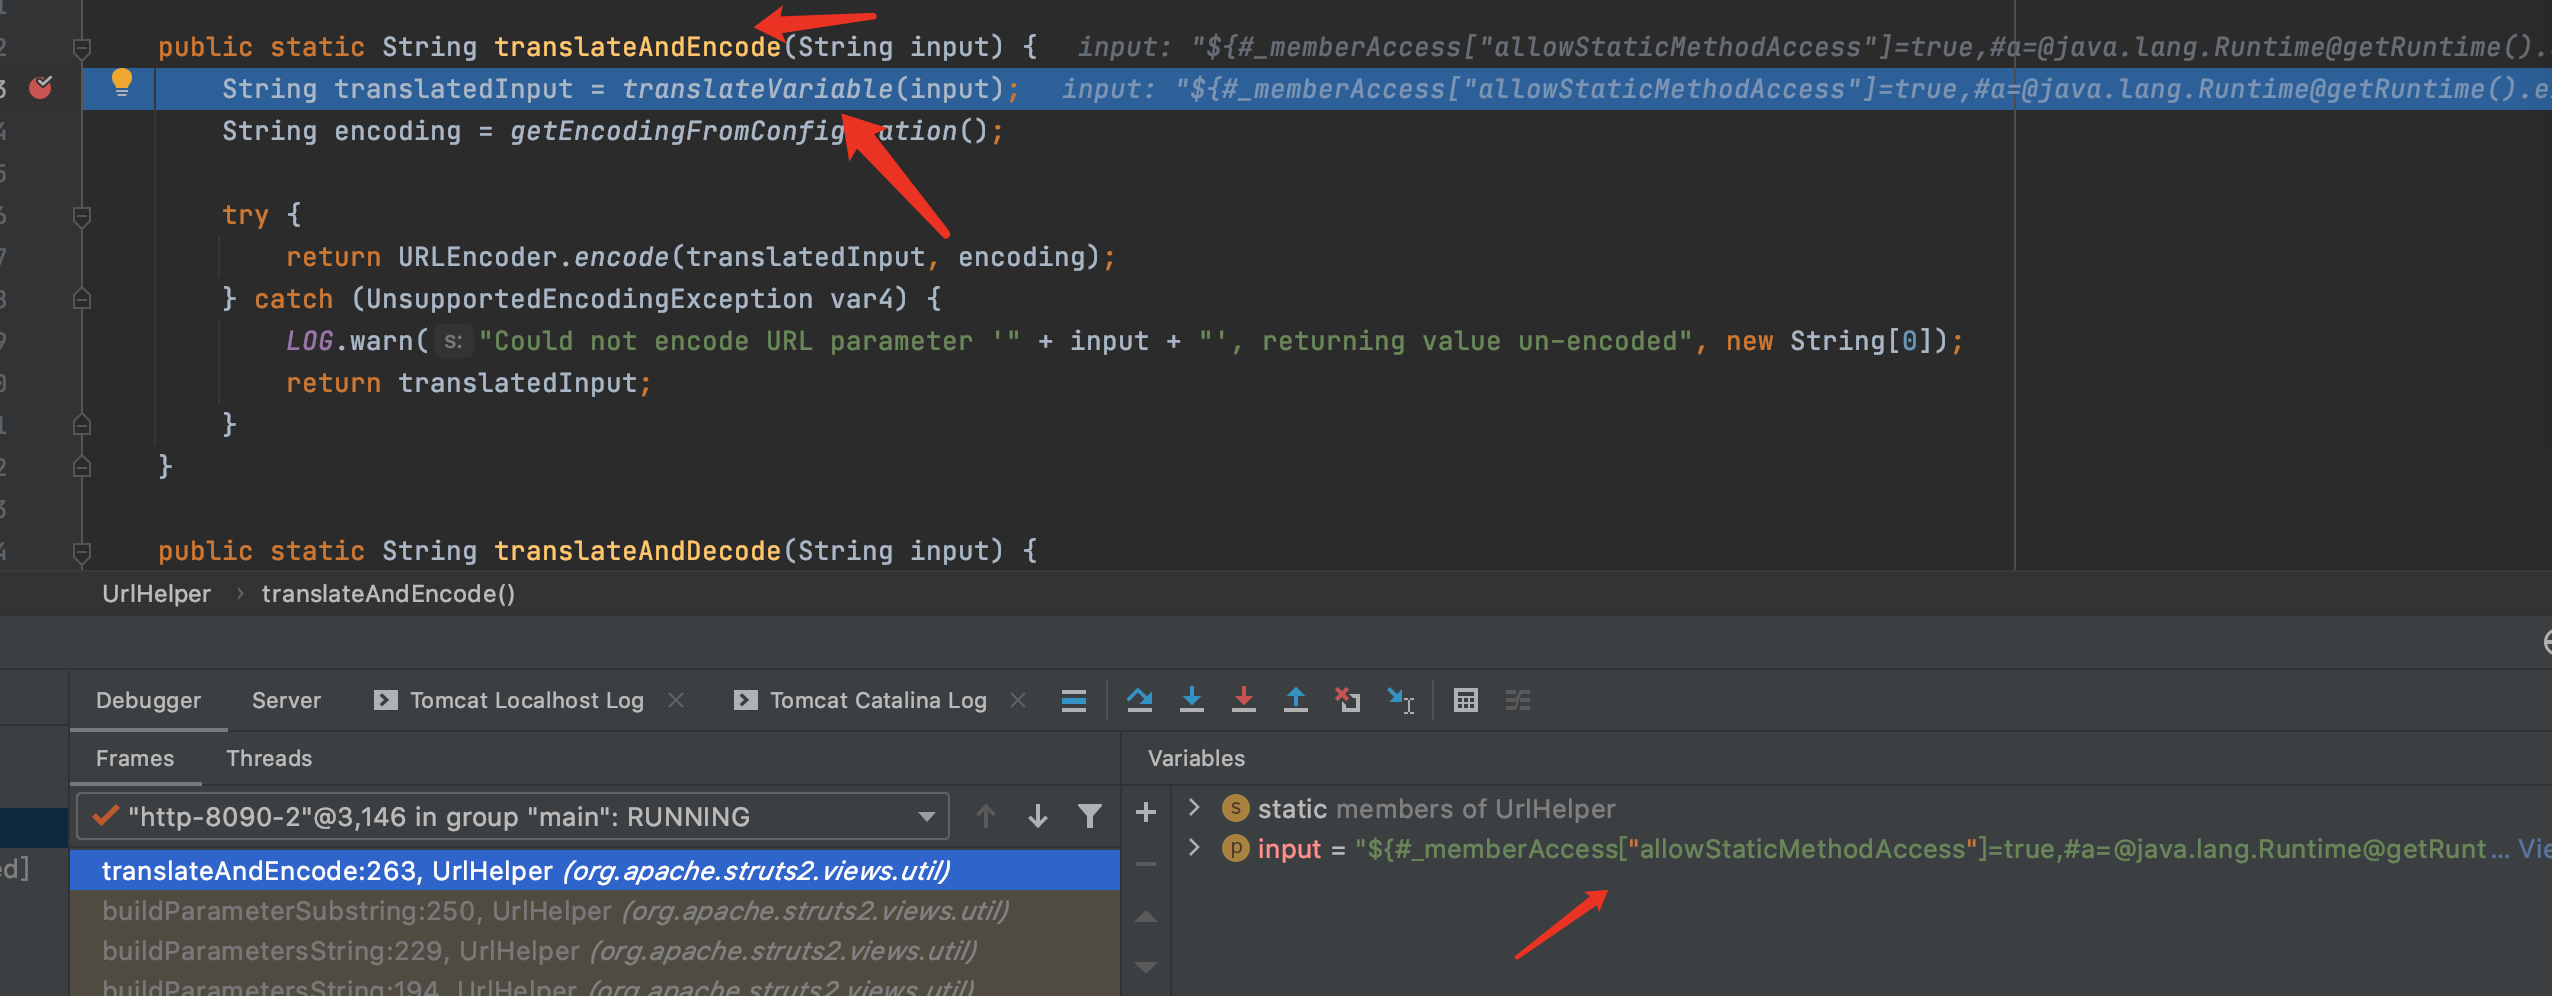
Task: Expand static members of UrlHelper node
Action: coord(1194,807)
